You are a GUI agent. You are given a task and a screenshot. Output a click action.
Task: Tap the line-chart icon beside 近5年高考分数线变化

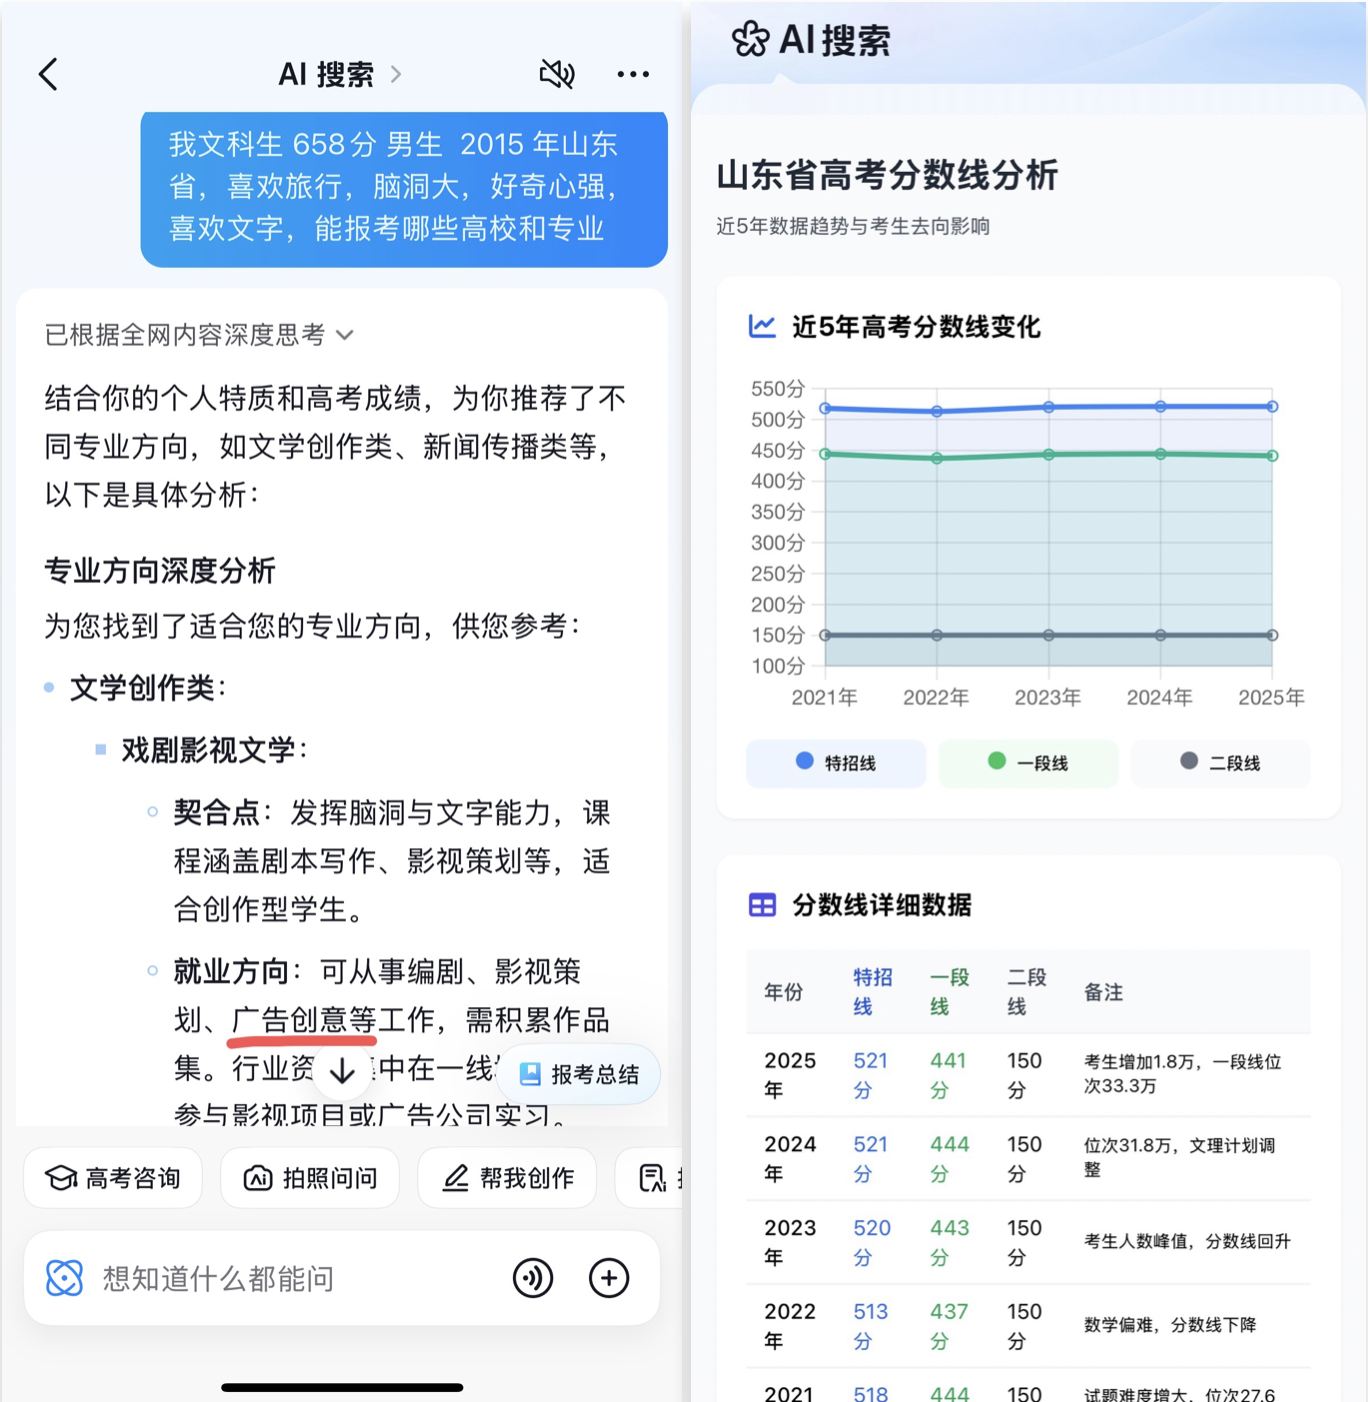762,326
